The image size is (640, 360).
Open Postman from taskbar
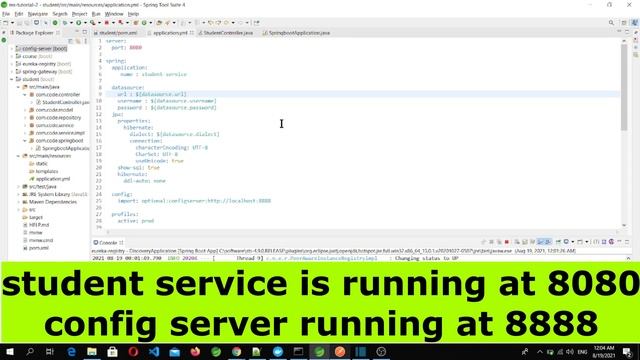pyautogui.click(x=340, y=352)
